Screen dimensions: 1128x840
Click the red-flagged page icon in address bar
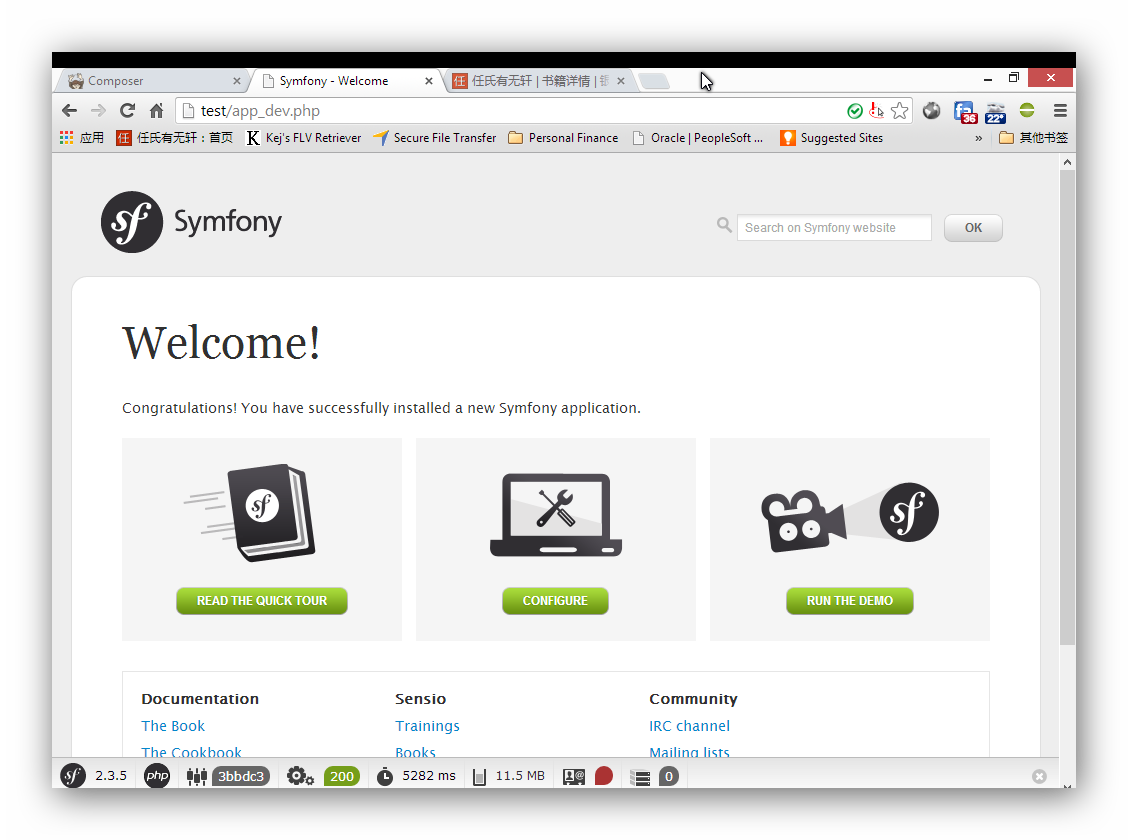876,111
